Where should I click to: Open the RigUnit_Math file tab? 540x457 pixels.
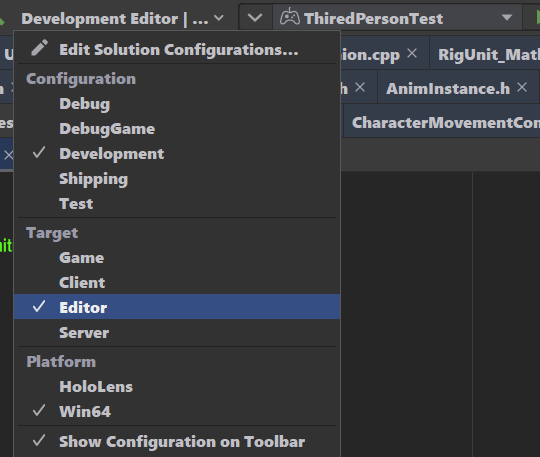pyautogui.click(x=488, y=54)
